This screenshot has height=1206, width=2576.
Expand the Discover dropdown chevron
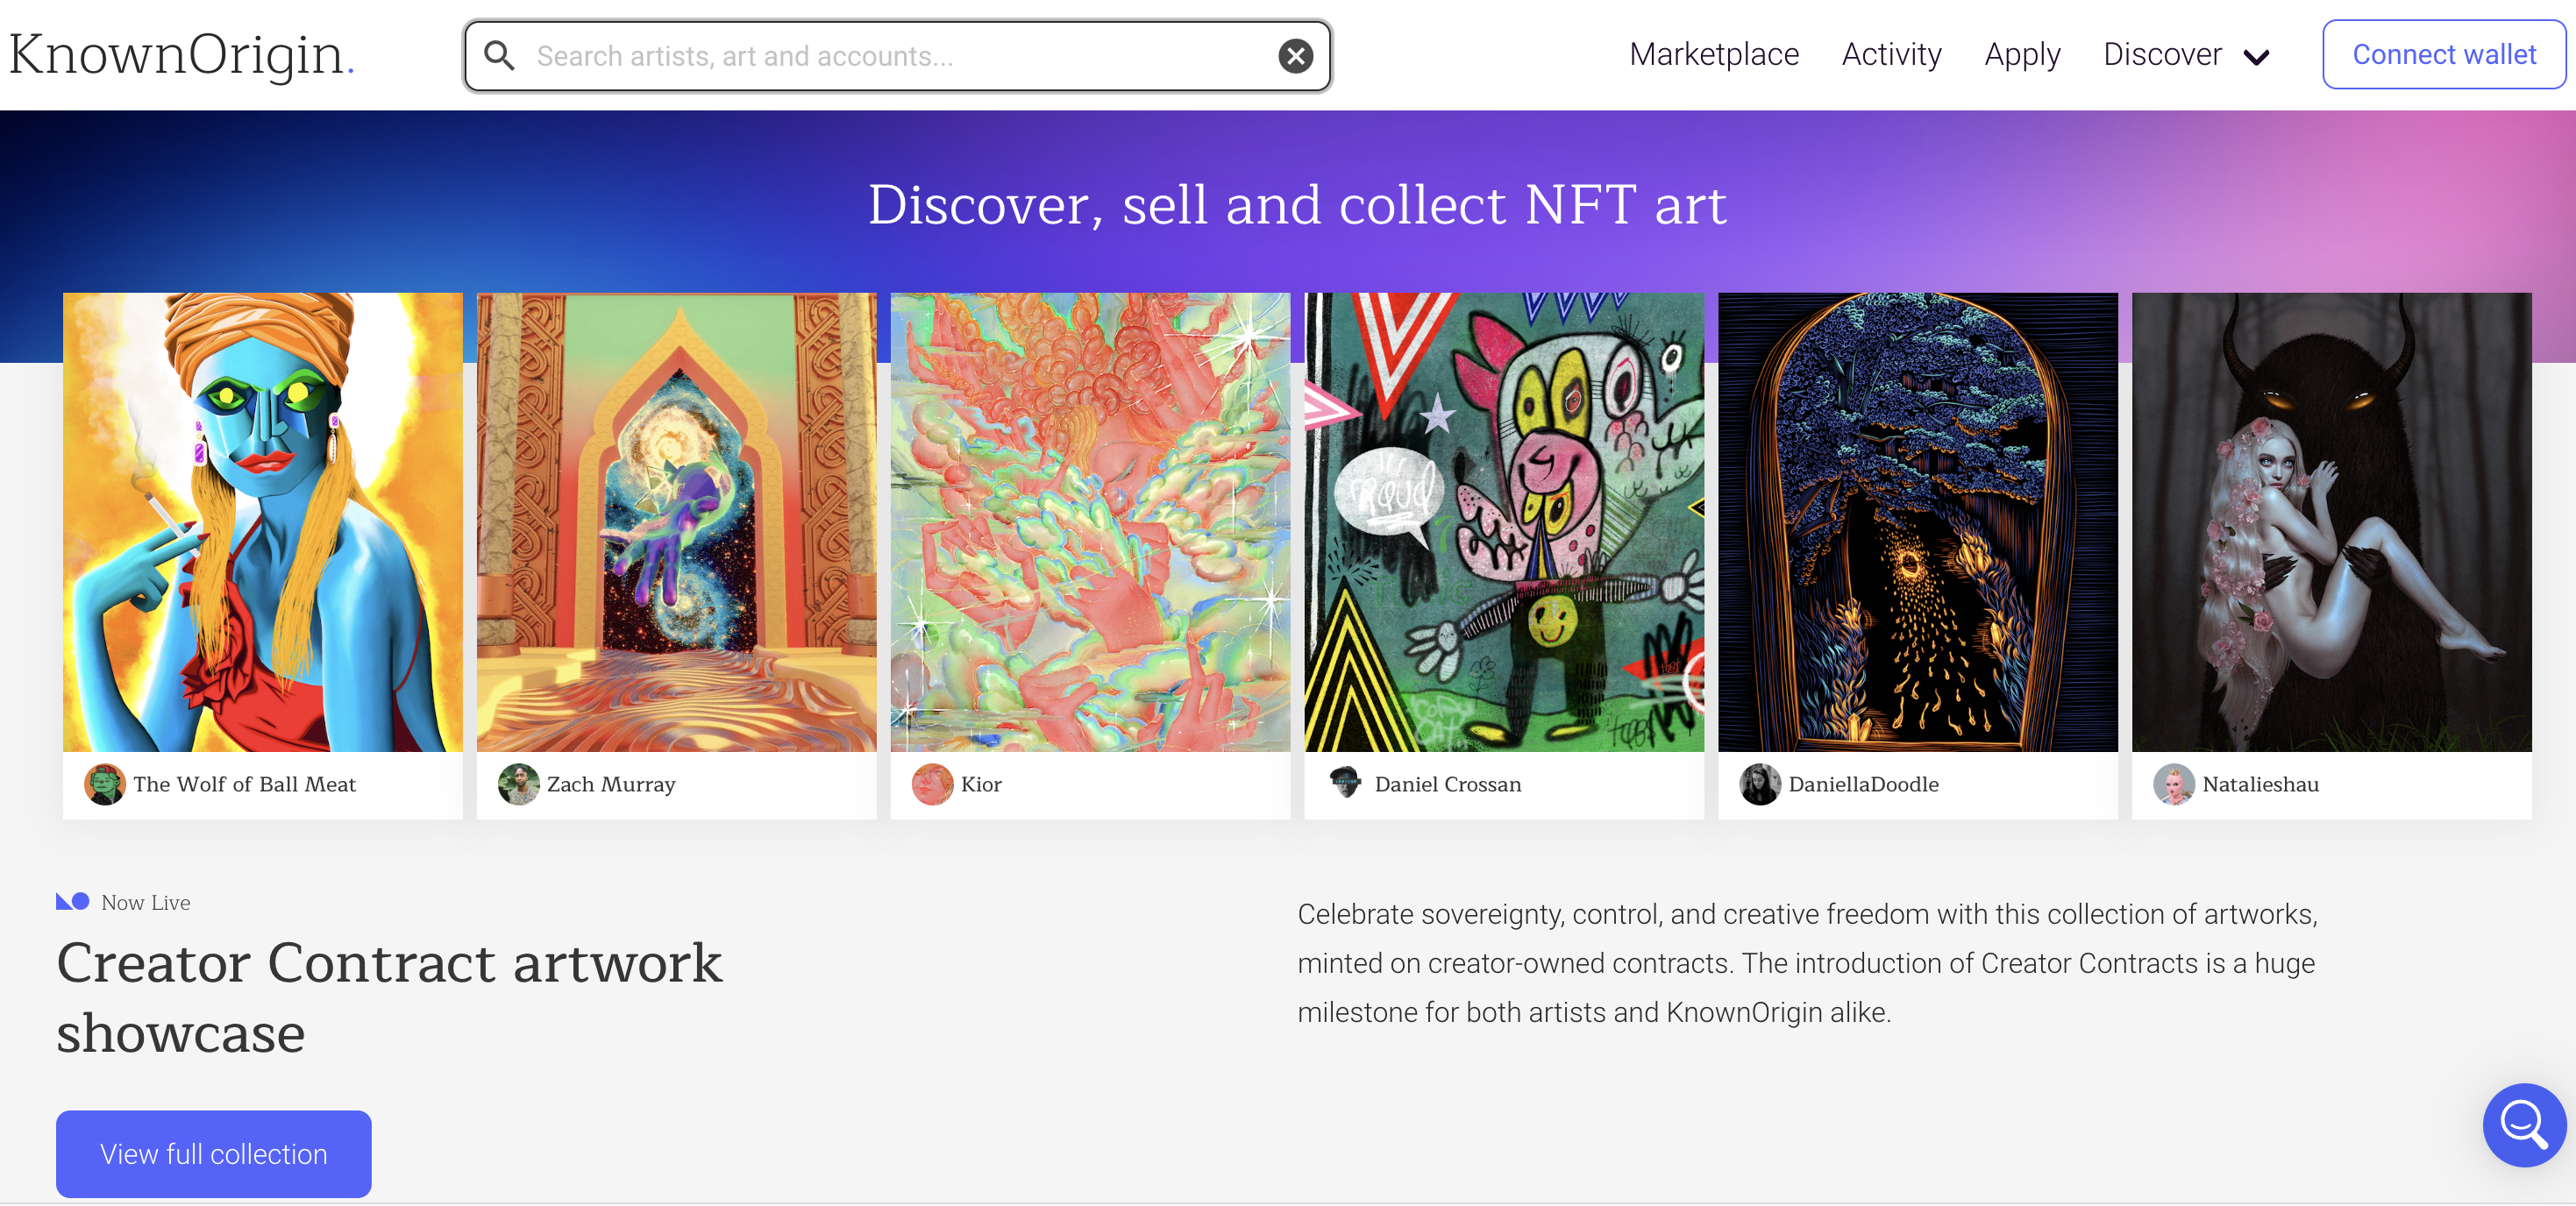(x=2256, y=57)
